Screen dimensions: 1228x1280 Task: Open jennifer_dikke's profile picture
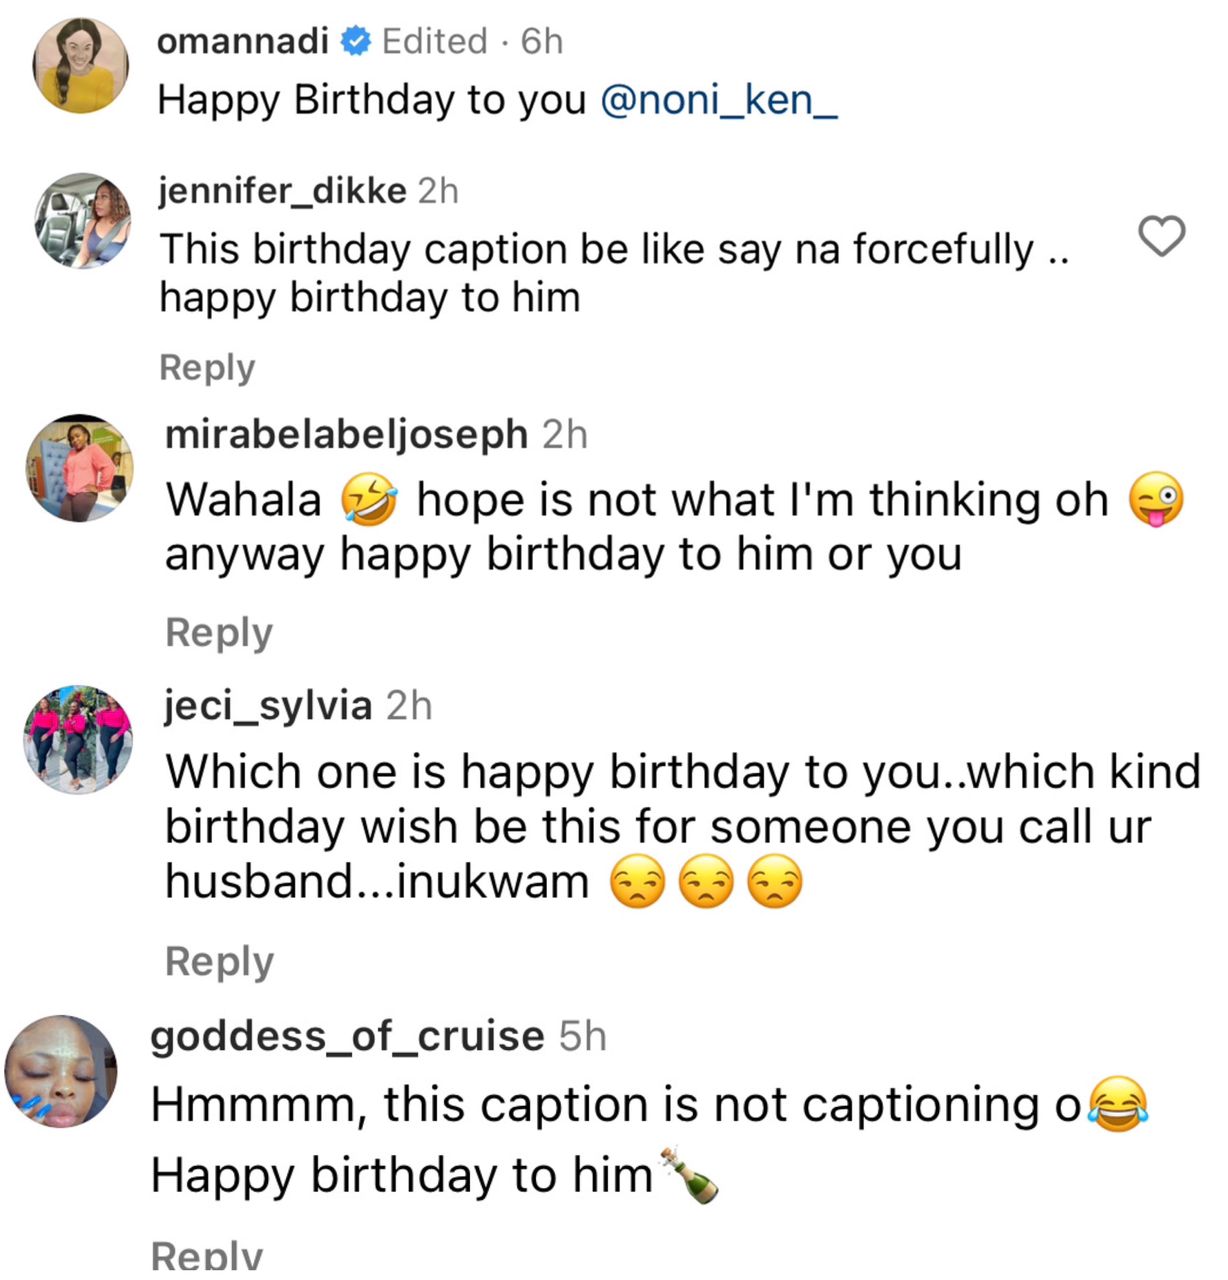83,221
